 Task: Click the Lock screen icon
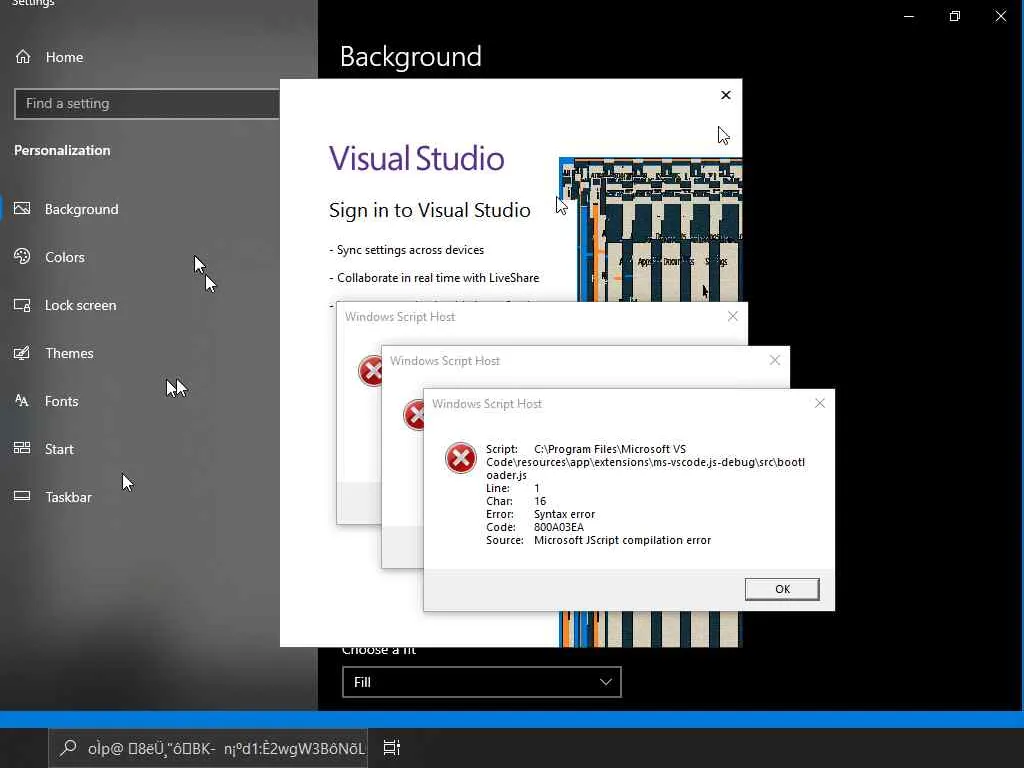point(22,305)
